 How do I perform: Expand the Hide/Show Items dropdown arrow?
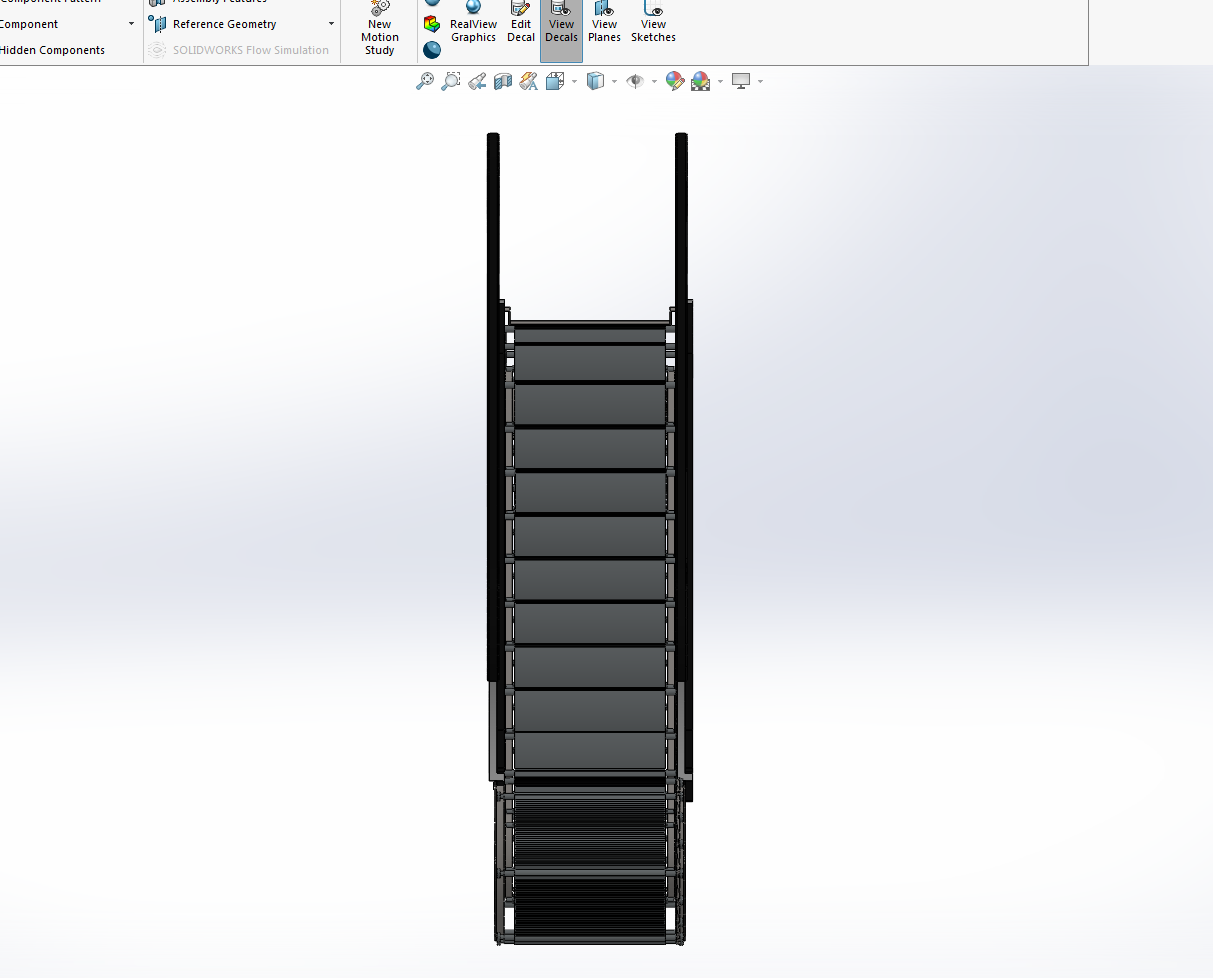(654, 82)
